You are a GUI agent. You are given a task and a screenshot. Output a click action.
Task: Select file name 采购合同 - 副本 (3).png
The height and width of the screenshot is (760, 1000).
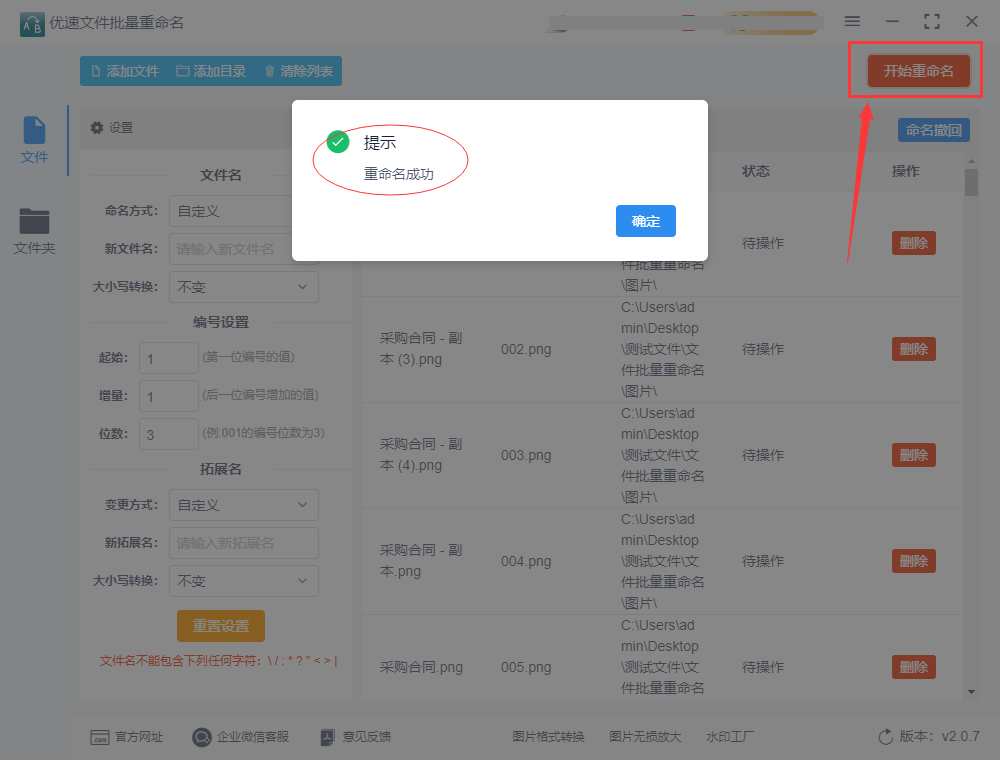[x=421, y=349]
